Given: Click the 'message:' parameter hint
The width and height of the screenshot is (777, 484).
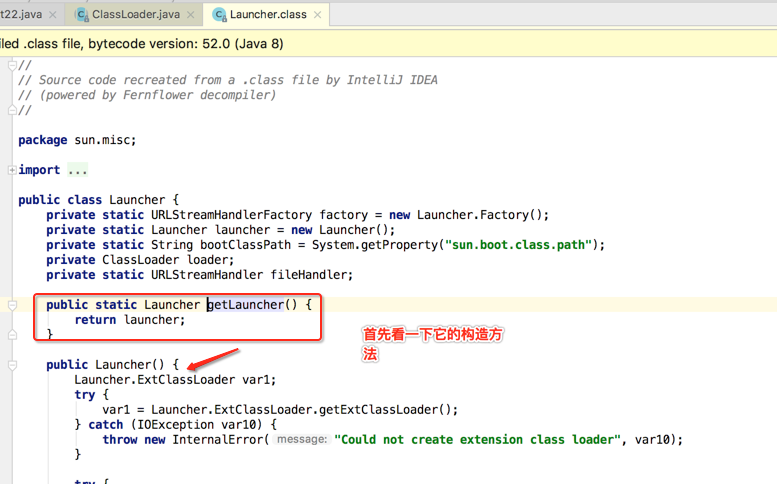Looking at the screenshot, I should pos(302,439).
